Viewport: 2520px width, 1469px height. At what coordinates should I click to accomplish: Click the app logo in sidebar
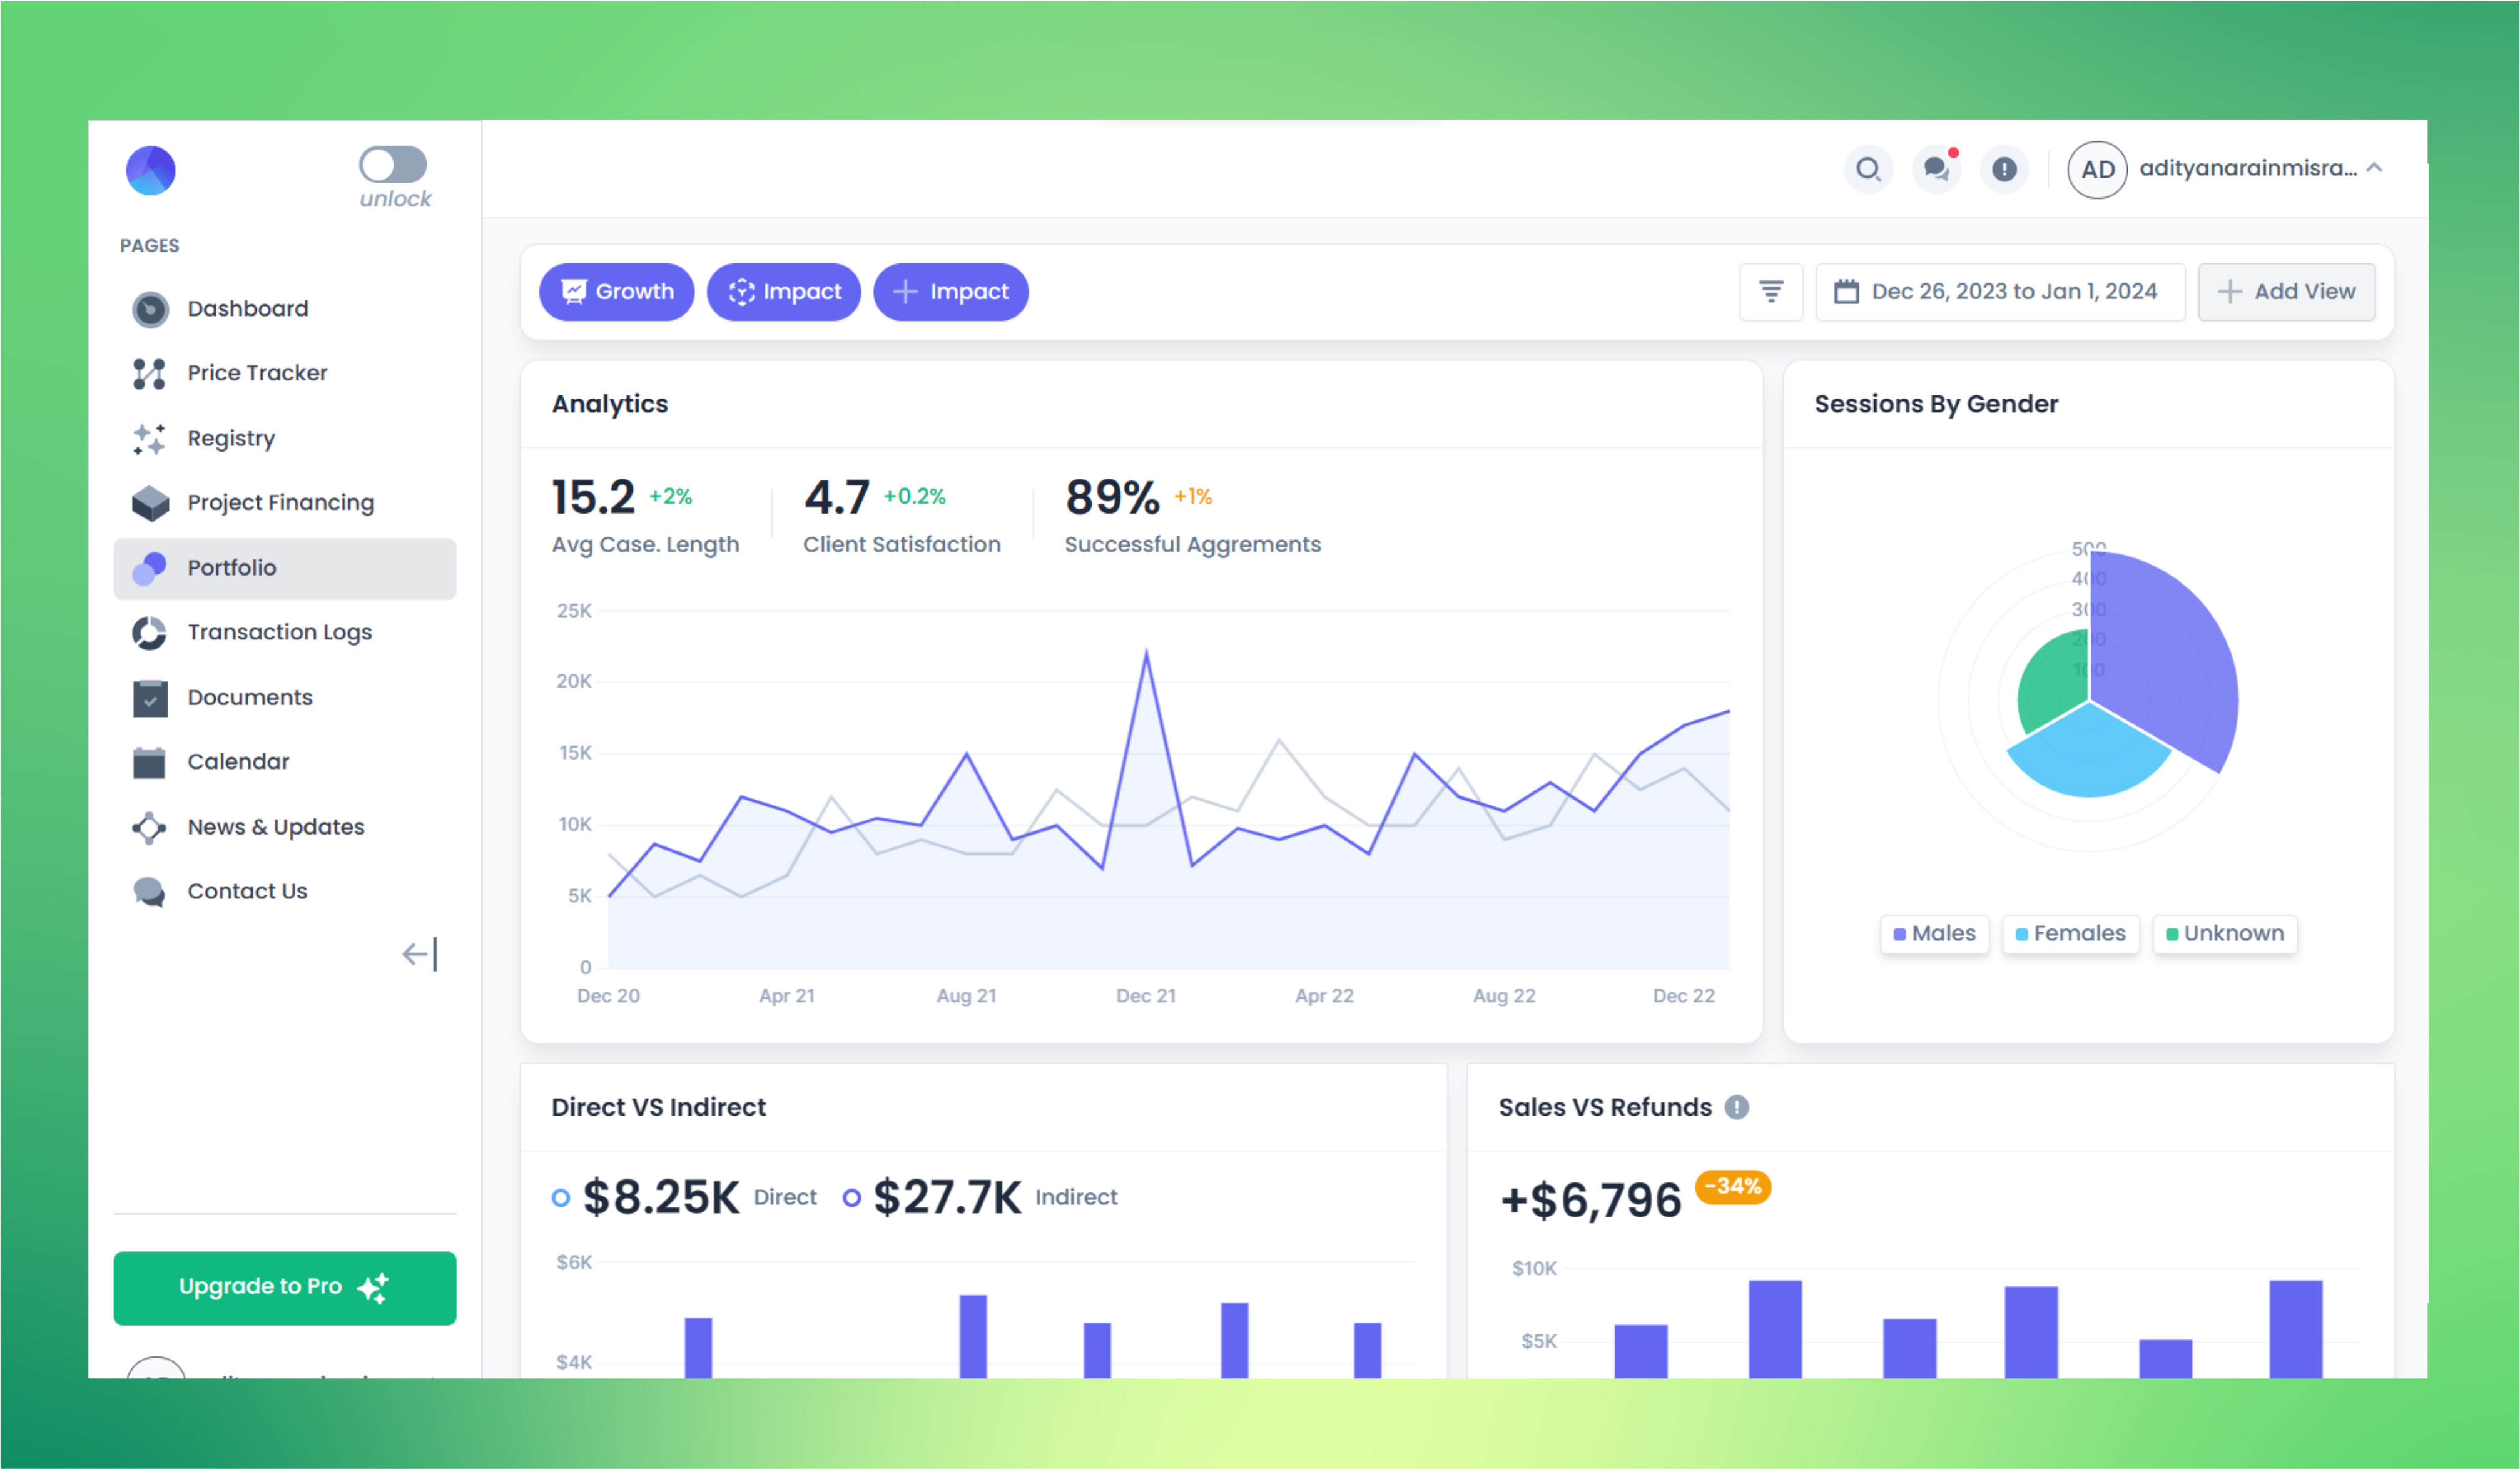click(x=150, y=170)
